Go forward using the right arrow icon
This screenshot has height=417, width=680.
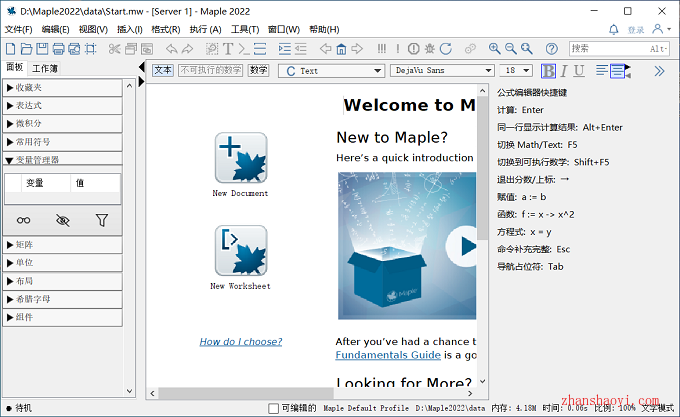tap(357, 49)
